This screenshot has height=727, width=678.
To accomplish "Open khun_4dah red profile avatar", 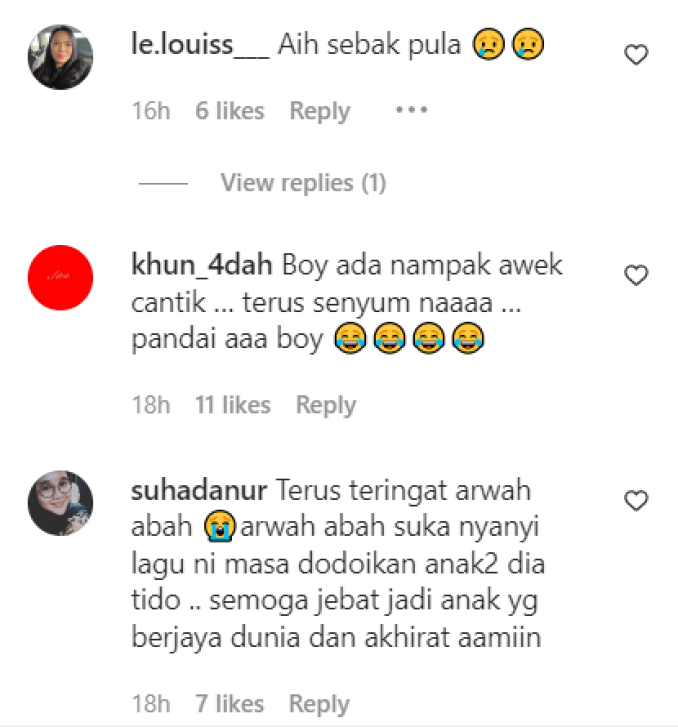I will [x=60, y=277].
